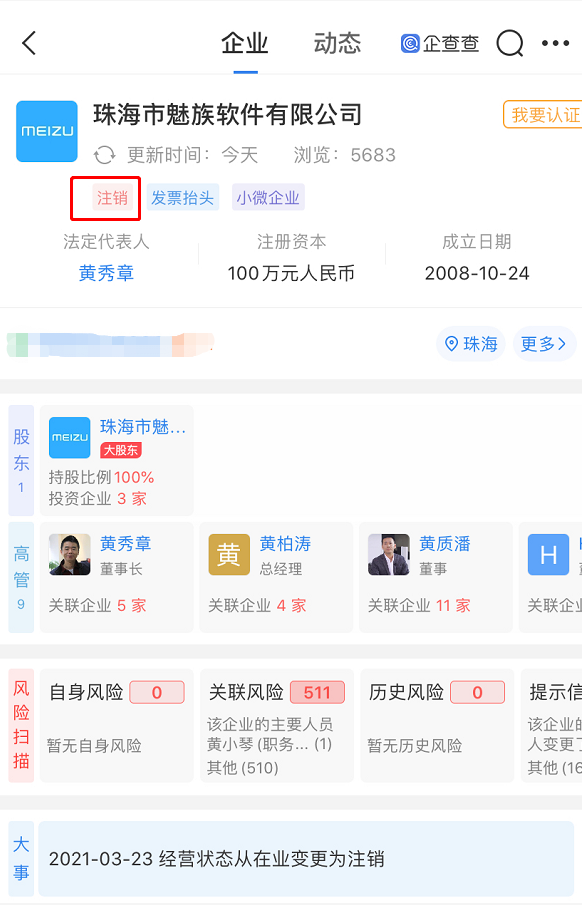The image size is (582, 905).
Task: Click 其他 (510) risk entry
Action: pos(242,768)
